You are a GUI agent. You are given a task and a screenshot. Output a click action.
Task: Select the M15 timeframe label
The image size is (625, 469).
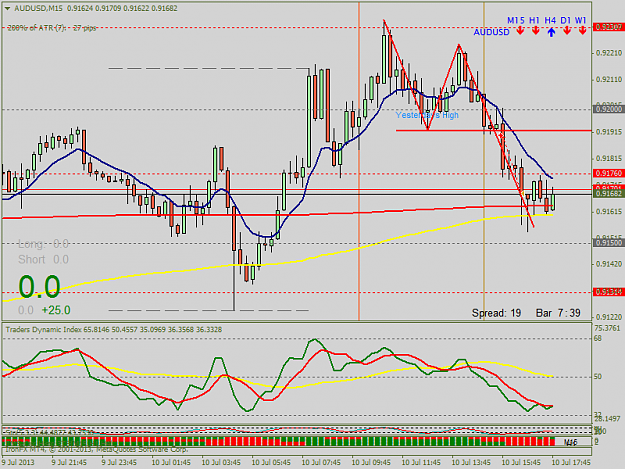516,20
